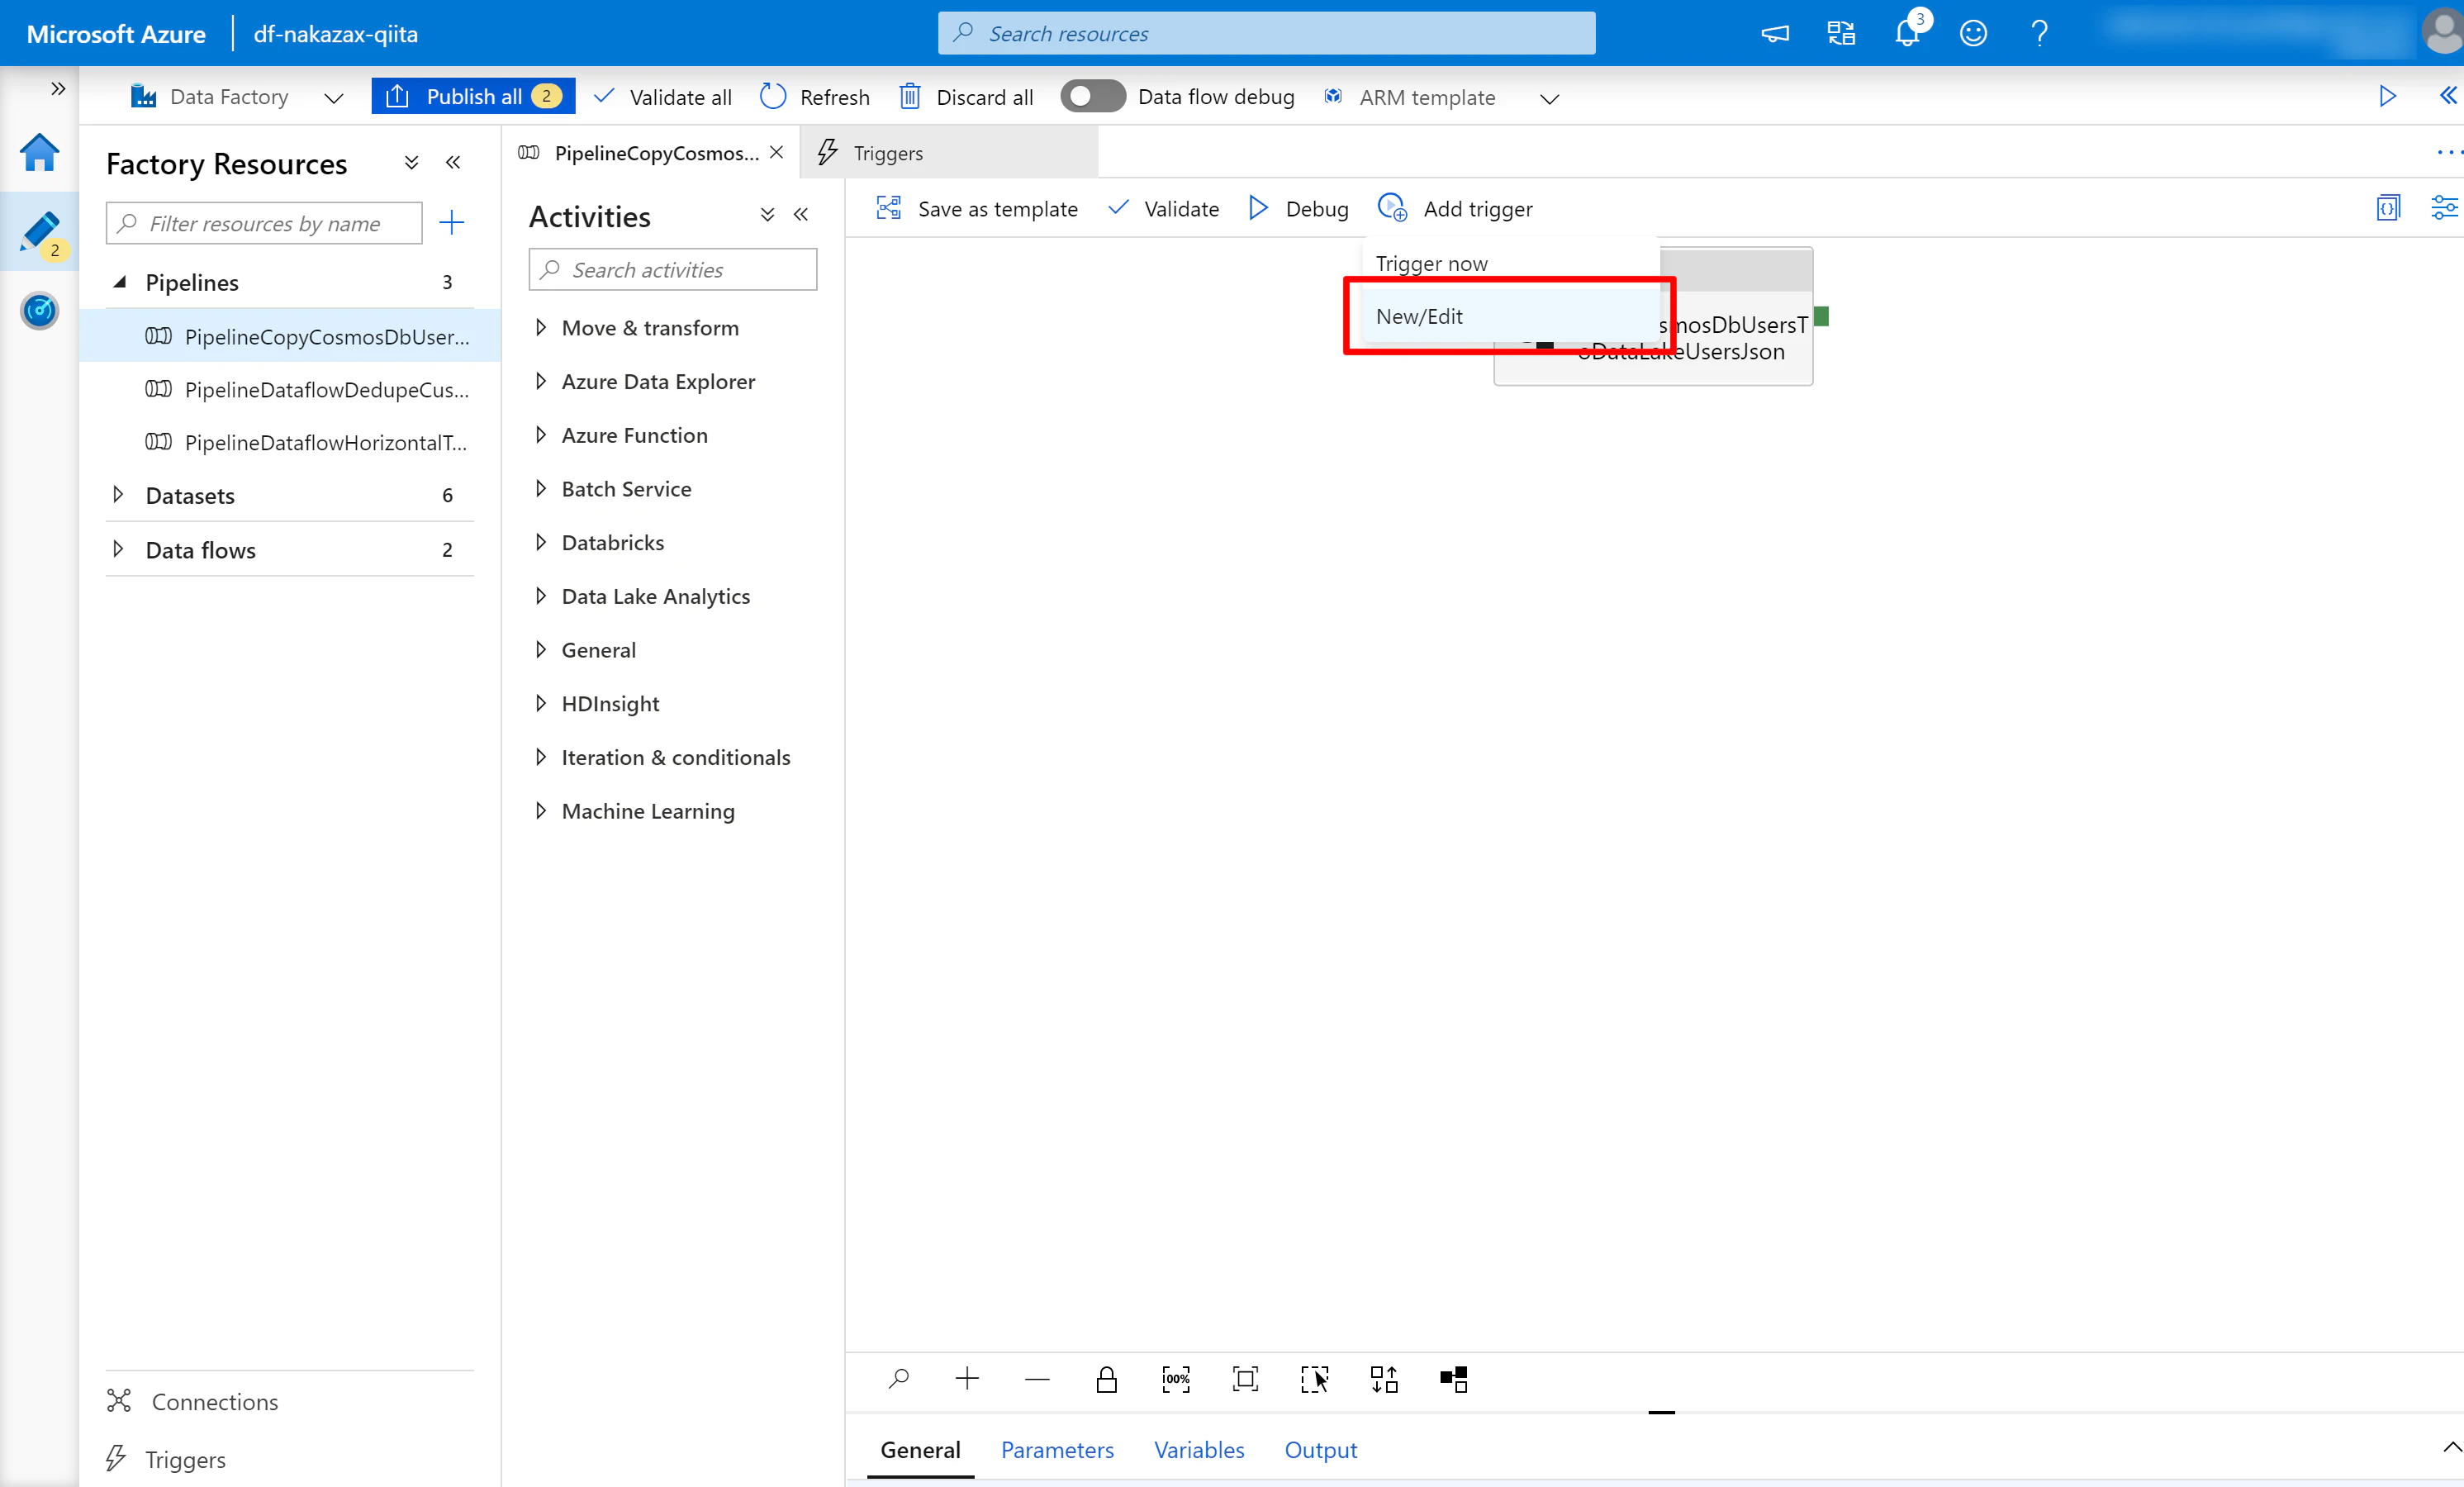The image size is (2464, 1487).
Task: Switch to the Parameters tab
Action: coord(1057,1450)
